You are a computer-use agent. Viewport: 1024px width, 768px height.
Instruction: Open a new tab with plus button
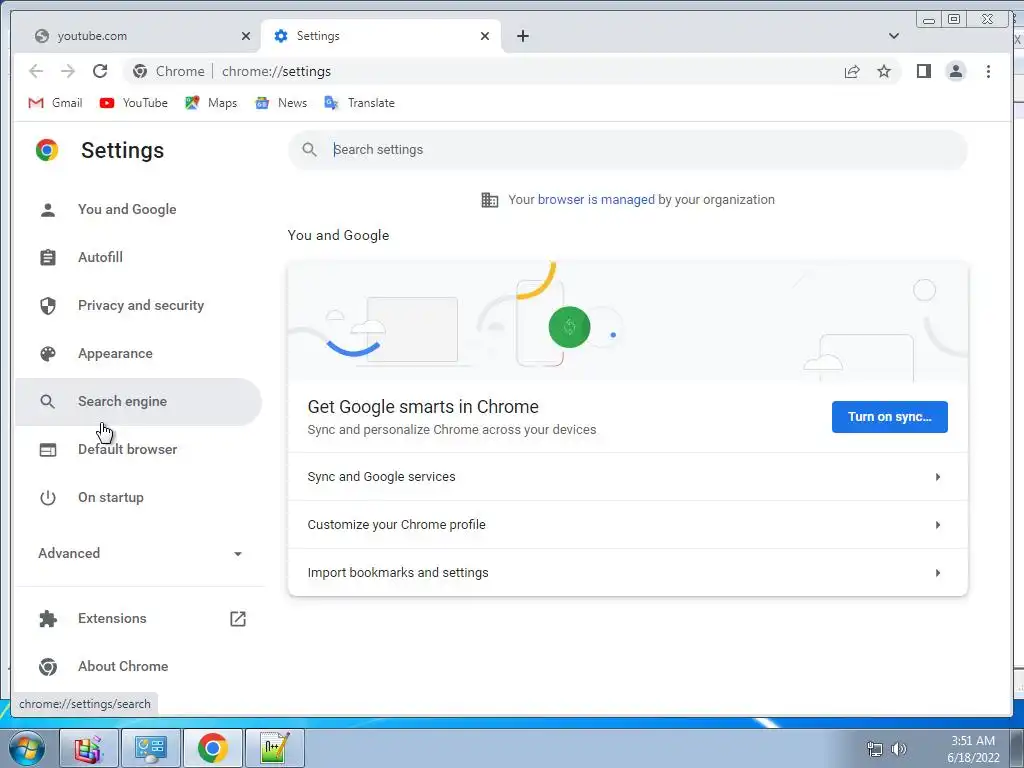pyautogui.click(x=522, y=36)
